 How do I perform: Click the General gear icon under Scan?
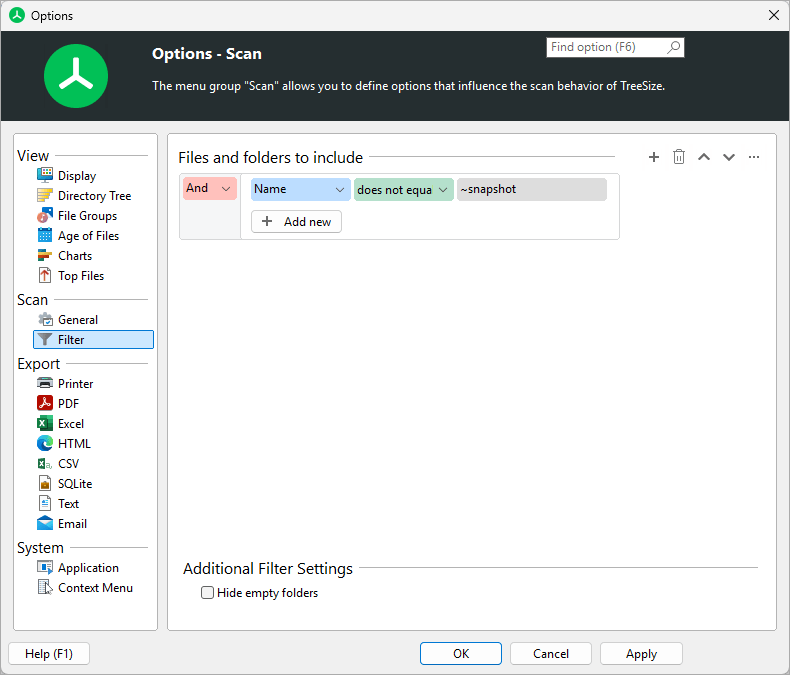coord(45,319)
